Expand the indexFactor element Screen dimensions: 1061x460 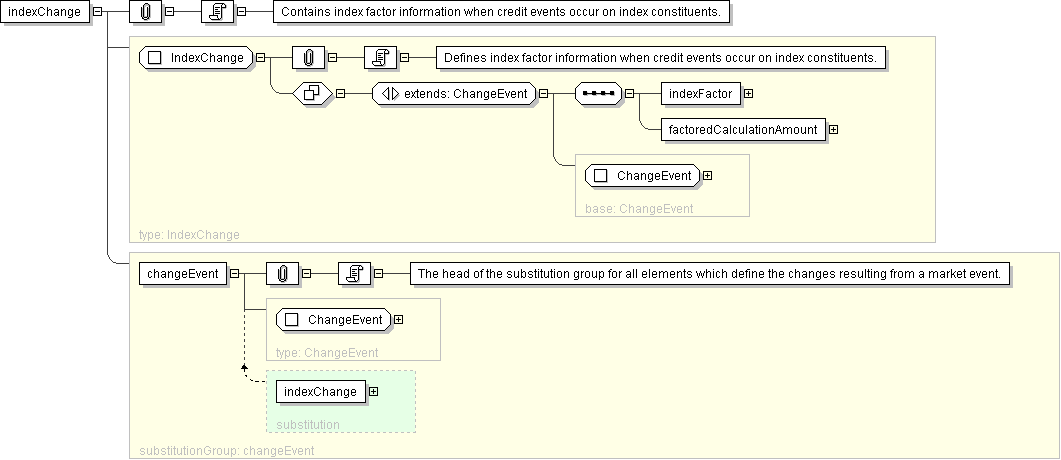pyautogui.click(x=748, y=94)
